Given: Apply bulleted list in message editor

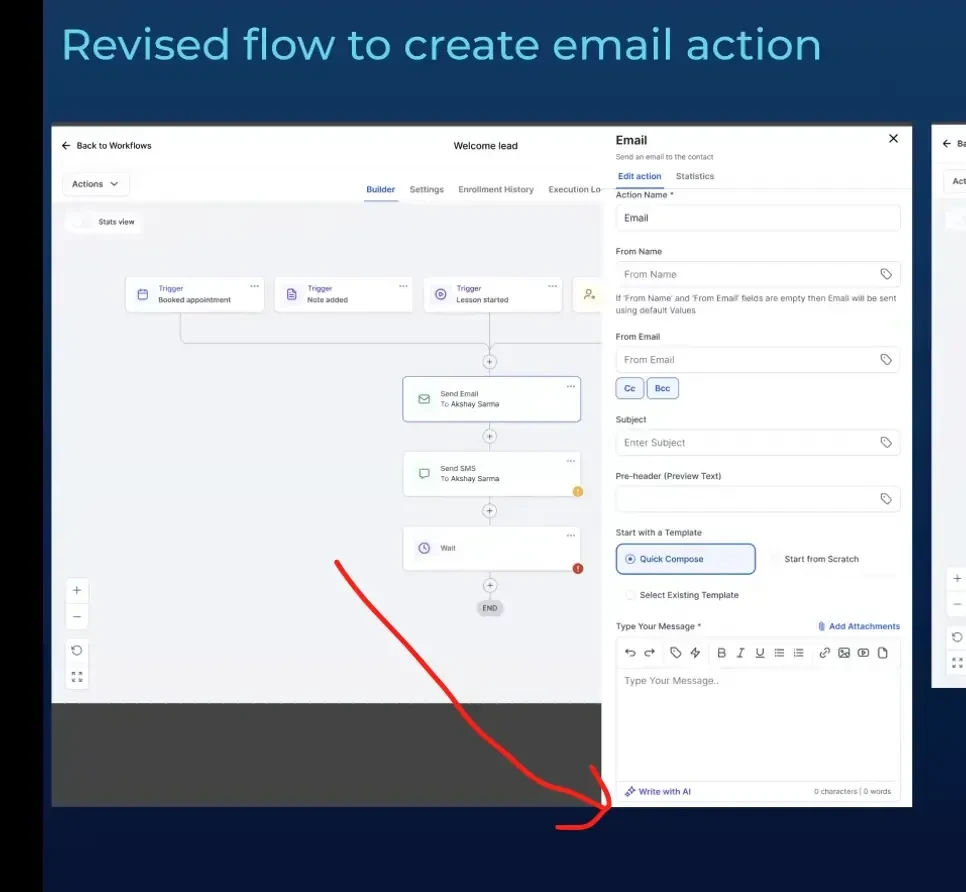Looking at the screenshot, I should point(779,653).
